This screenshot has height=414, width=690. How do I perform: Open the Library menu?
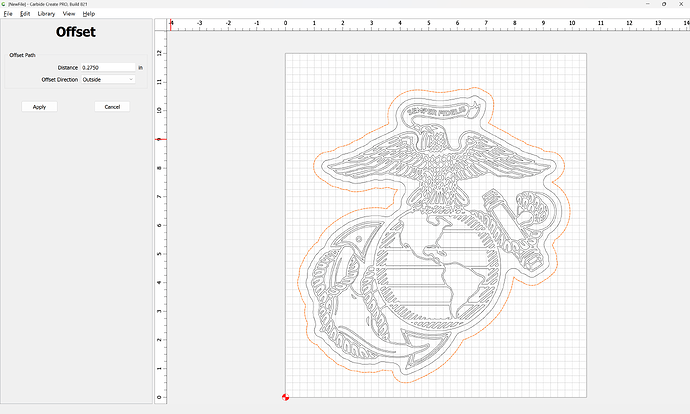coord(46,14)
